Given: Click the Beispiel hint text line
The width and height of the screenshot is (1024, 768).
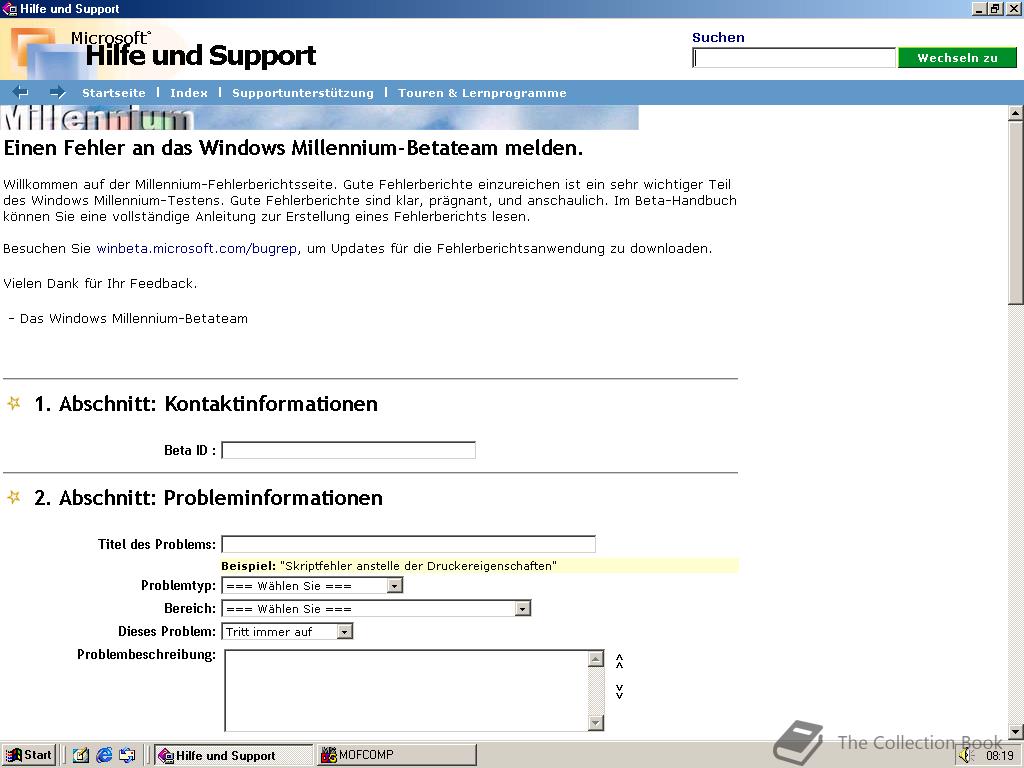Looking at the screenshot, I should coord(480,566).
